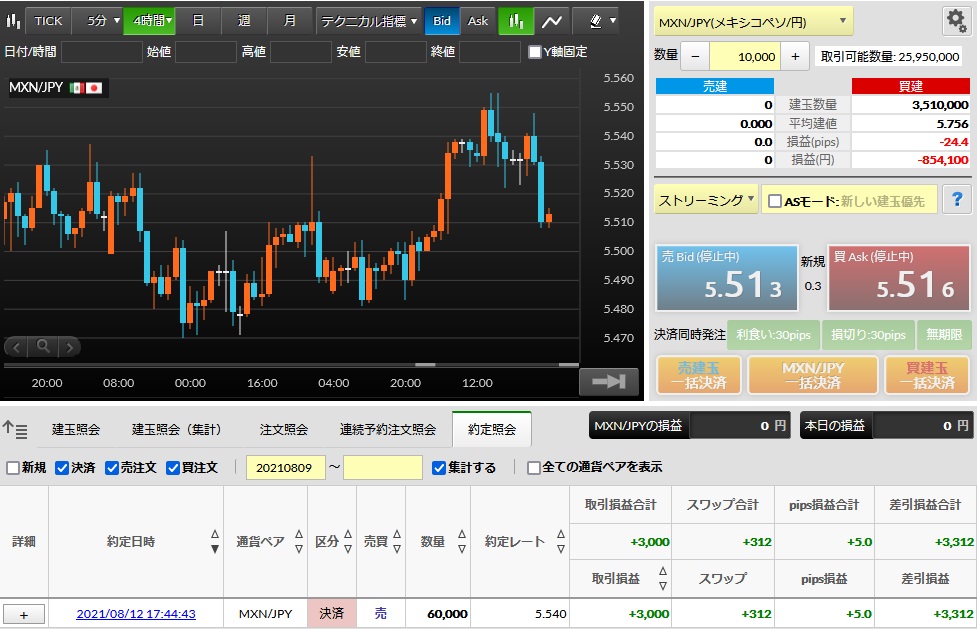Switch chart to Ask price
This screenshot has height=629, width=977.
point(478,21)
